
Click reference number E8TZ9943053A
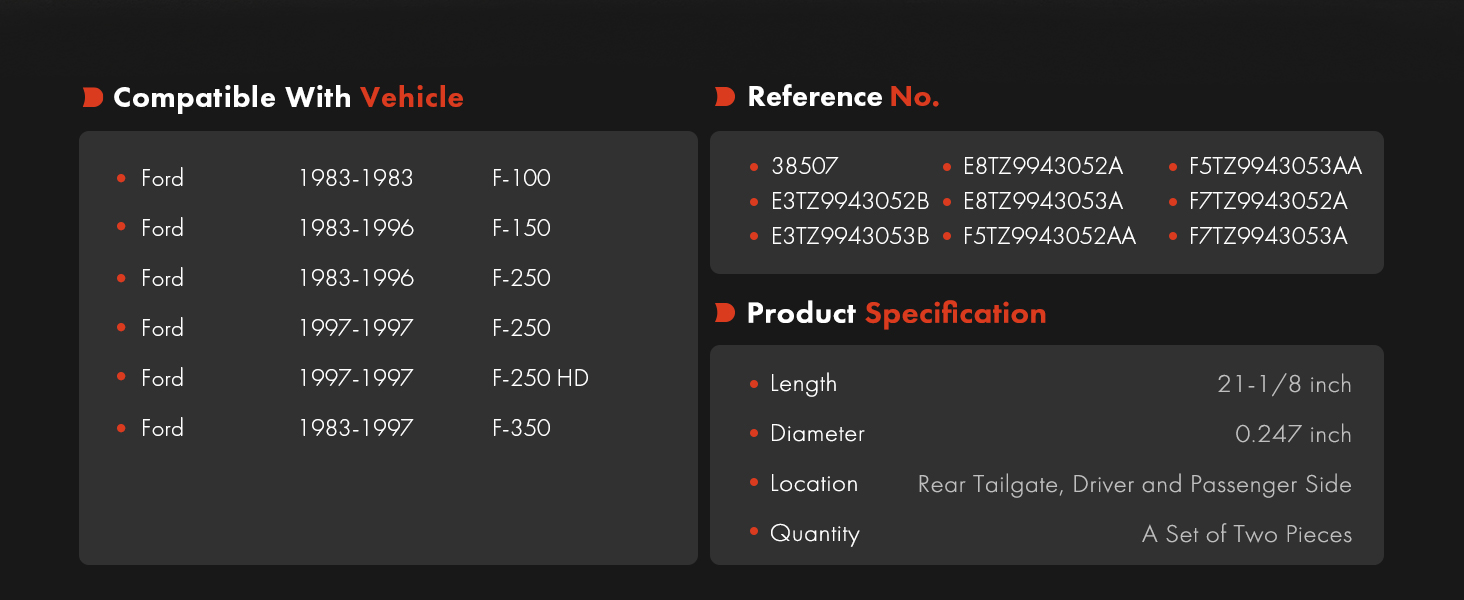coord(1043,201)
